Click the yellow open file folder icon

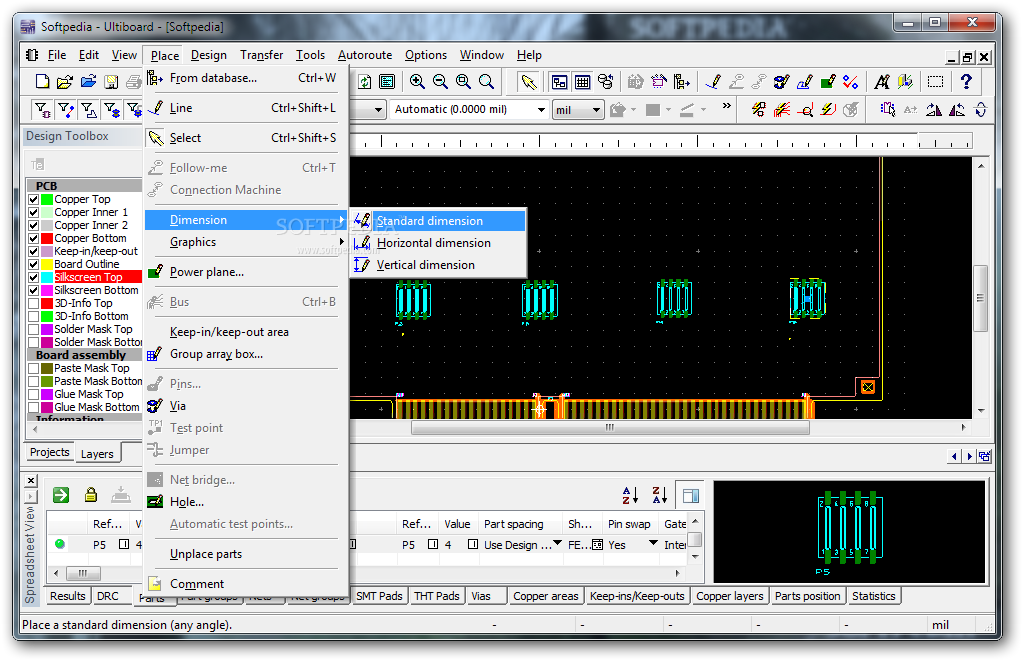[65, 82]
